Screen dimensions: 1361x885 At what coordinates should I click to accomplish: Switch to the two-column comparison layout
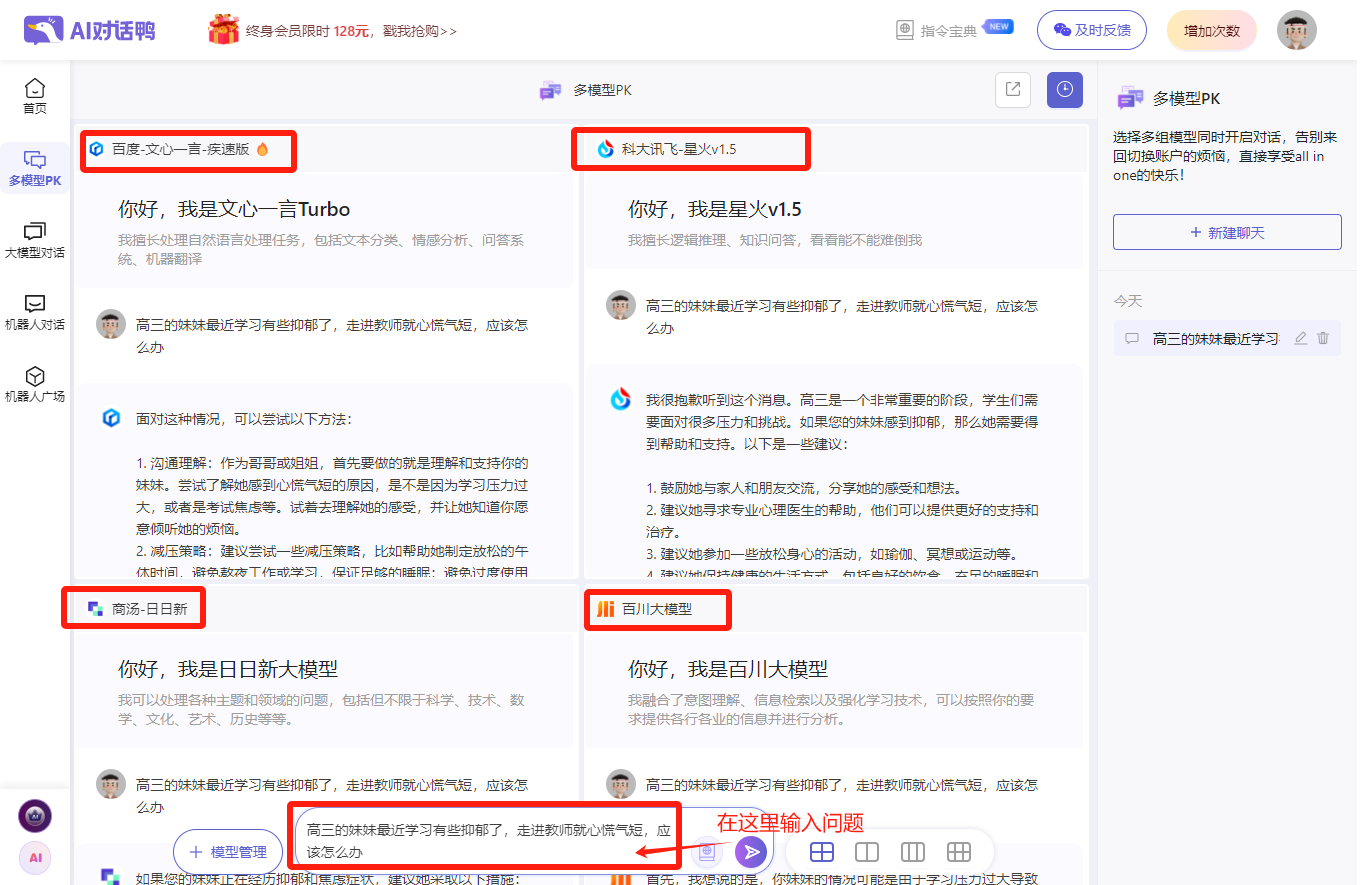pos(867,851)
